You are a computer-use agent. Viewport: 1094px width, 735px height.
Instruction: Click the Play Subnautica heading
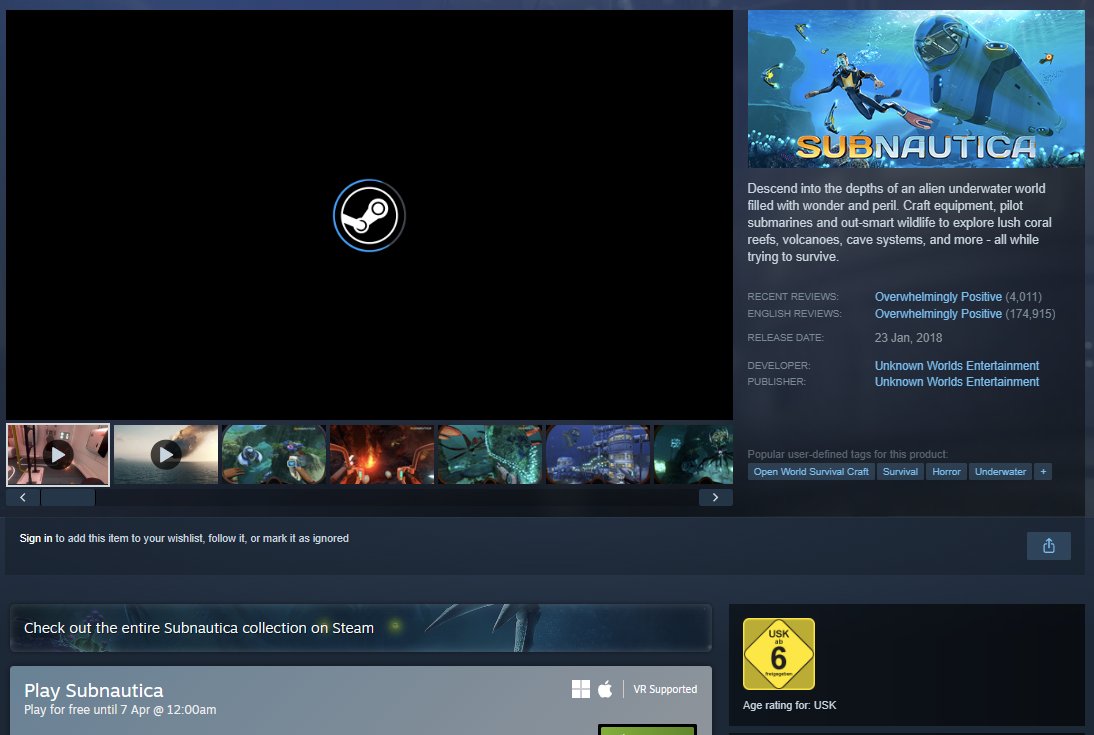(93, 690)
